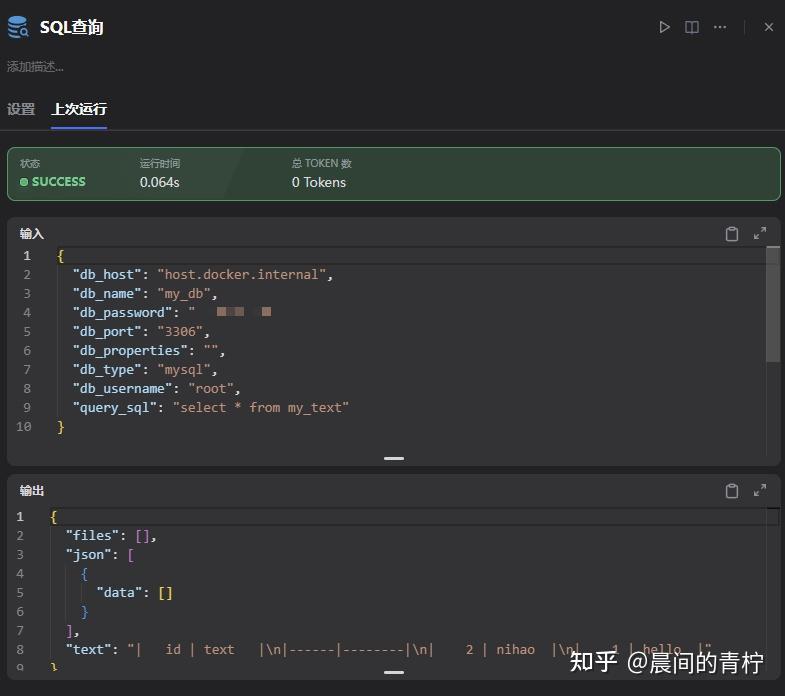Expand the 输出 panel to fullscreen
785x696 pixels.
coord(760,490)
